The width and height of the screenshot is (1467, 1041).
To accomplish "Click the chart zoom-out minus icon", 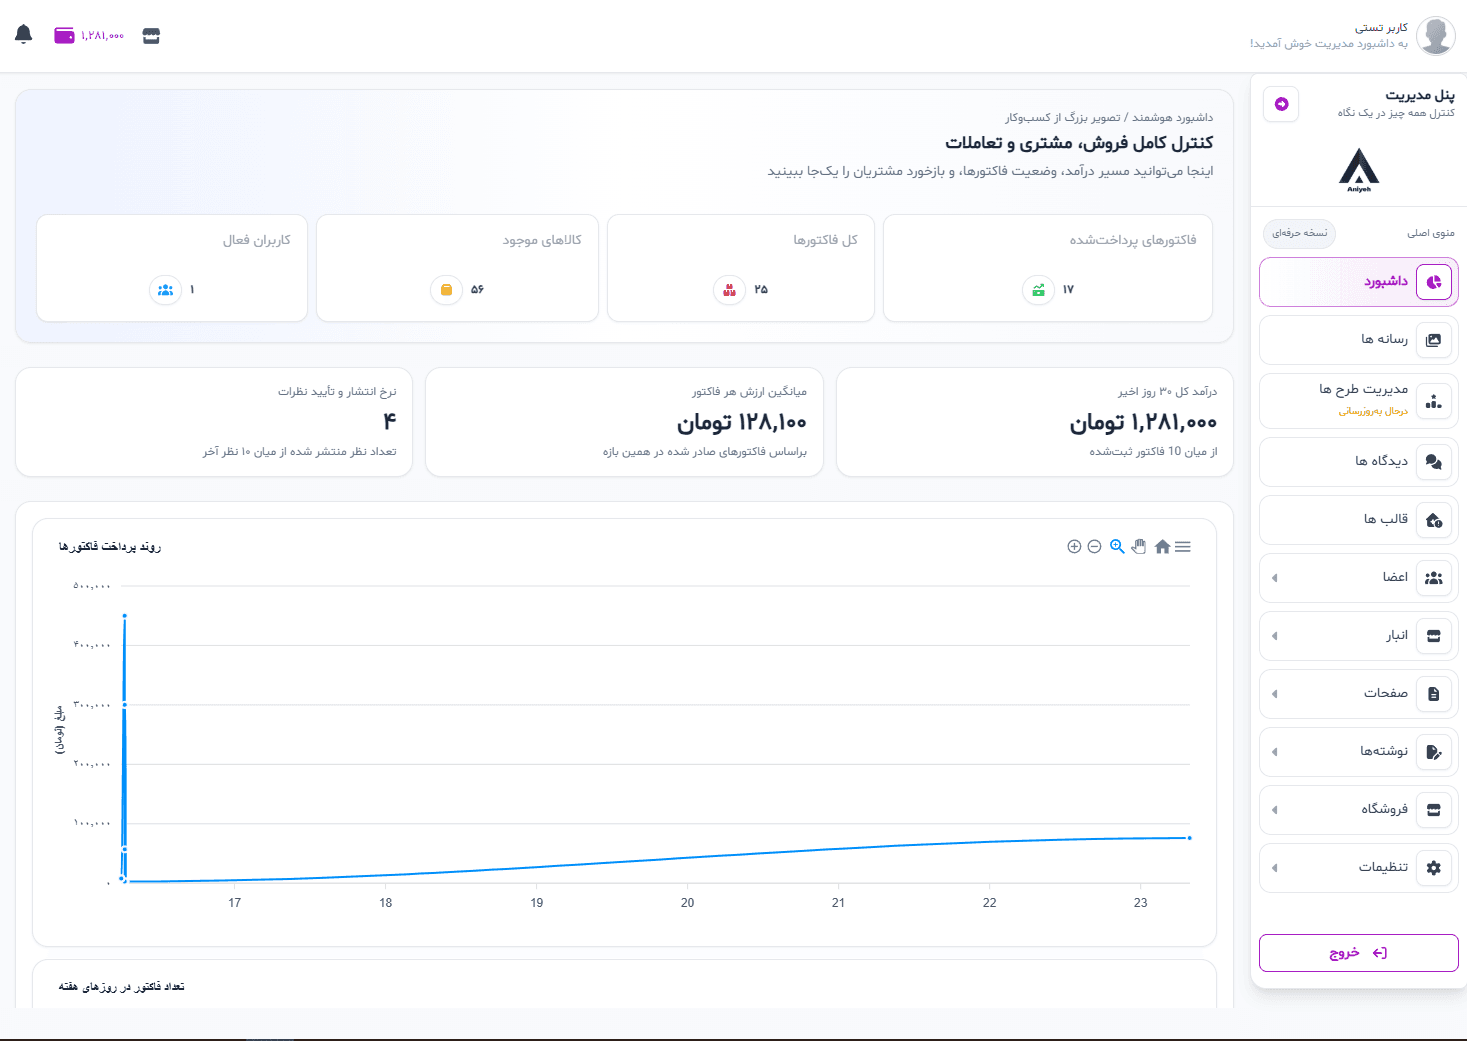I will pyautogui.click(x=1095, y=546).
